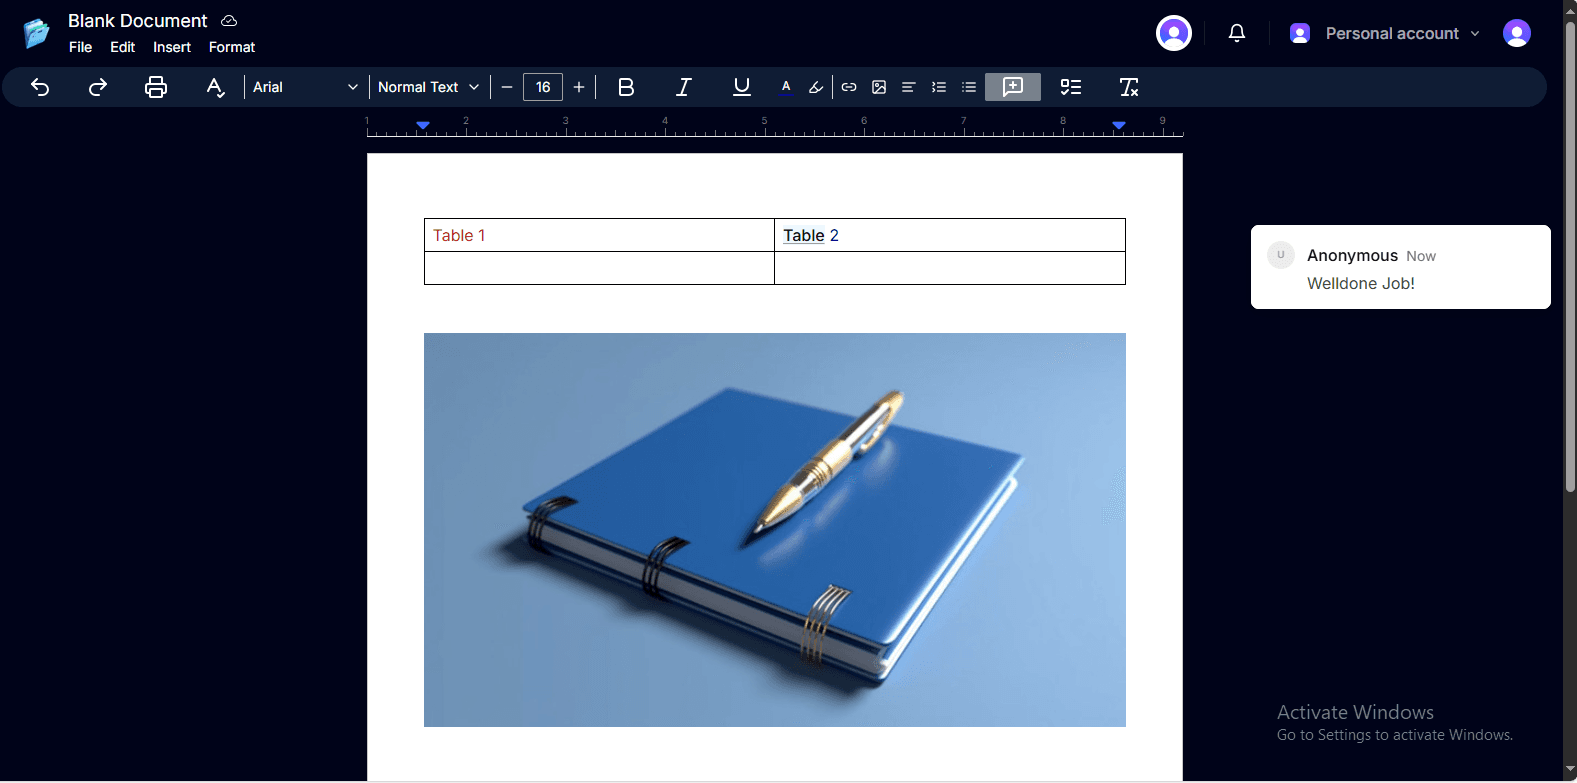
Task: Open the Welldone Job! comment
Action: pyautogui.click(x=1401, y=267)
